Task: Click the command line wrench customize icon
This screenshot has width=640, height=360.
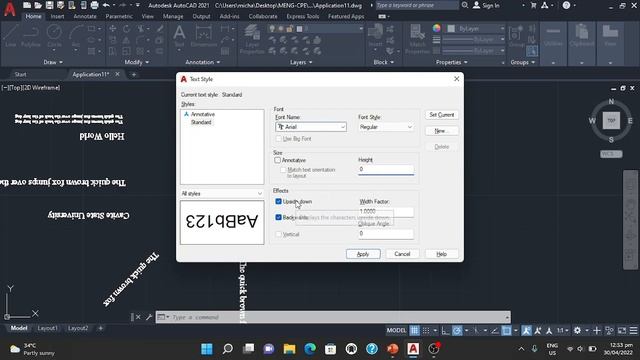Action: coord(149,317)
